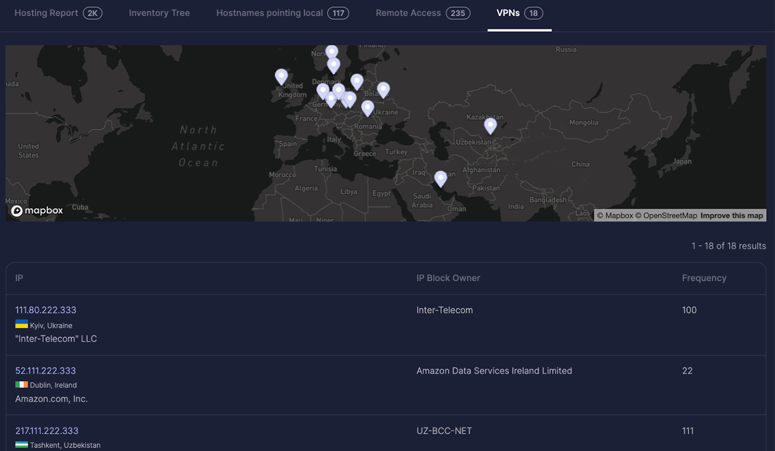Open the Hosting Report tab
This screenshot has width=775, height=451.
click(58, 13)
